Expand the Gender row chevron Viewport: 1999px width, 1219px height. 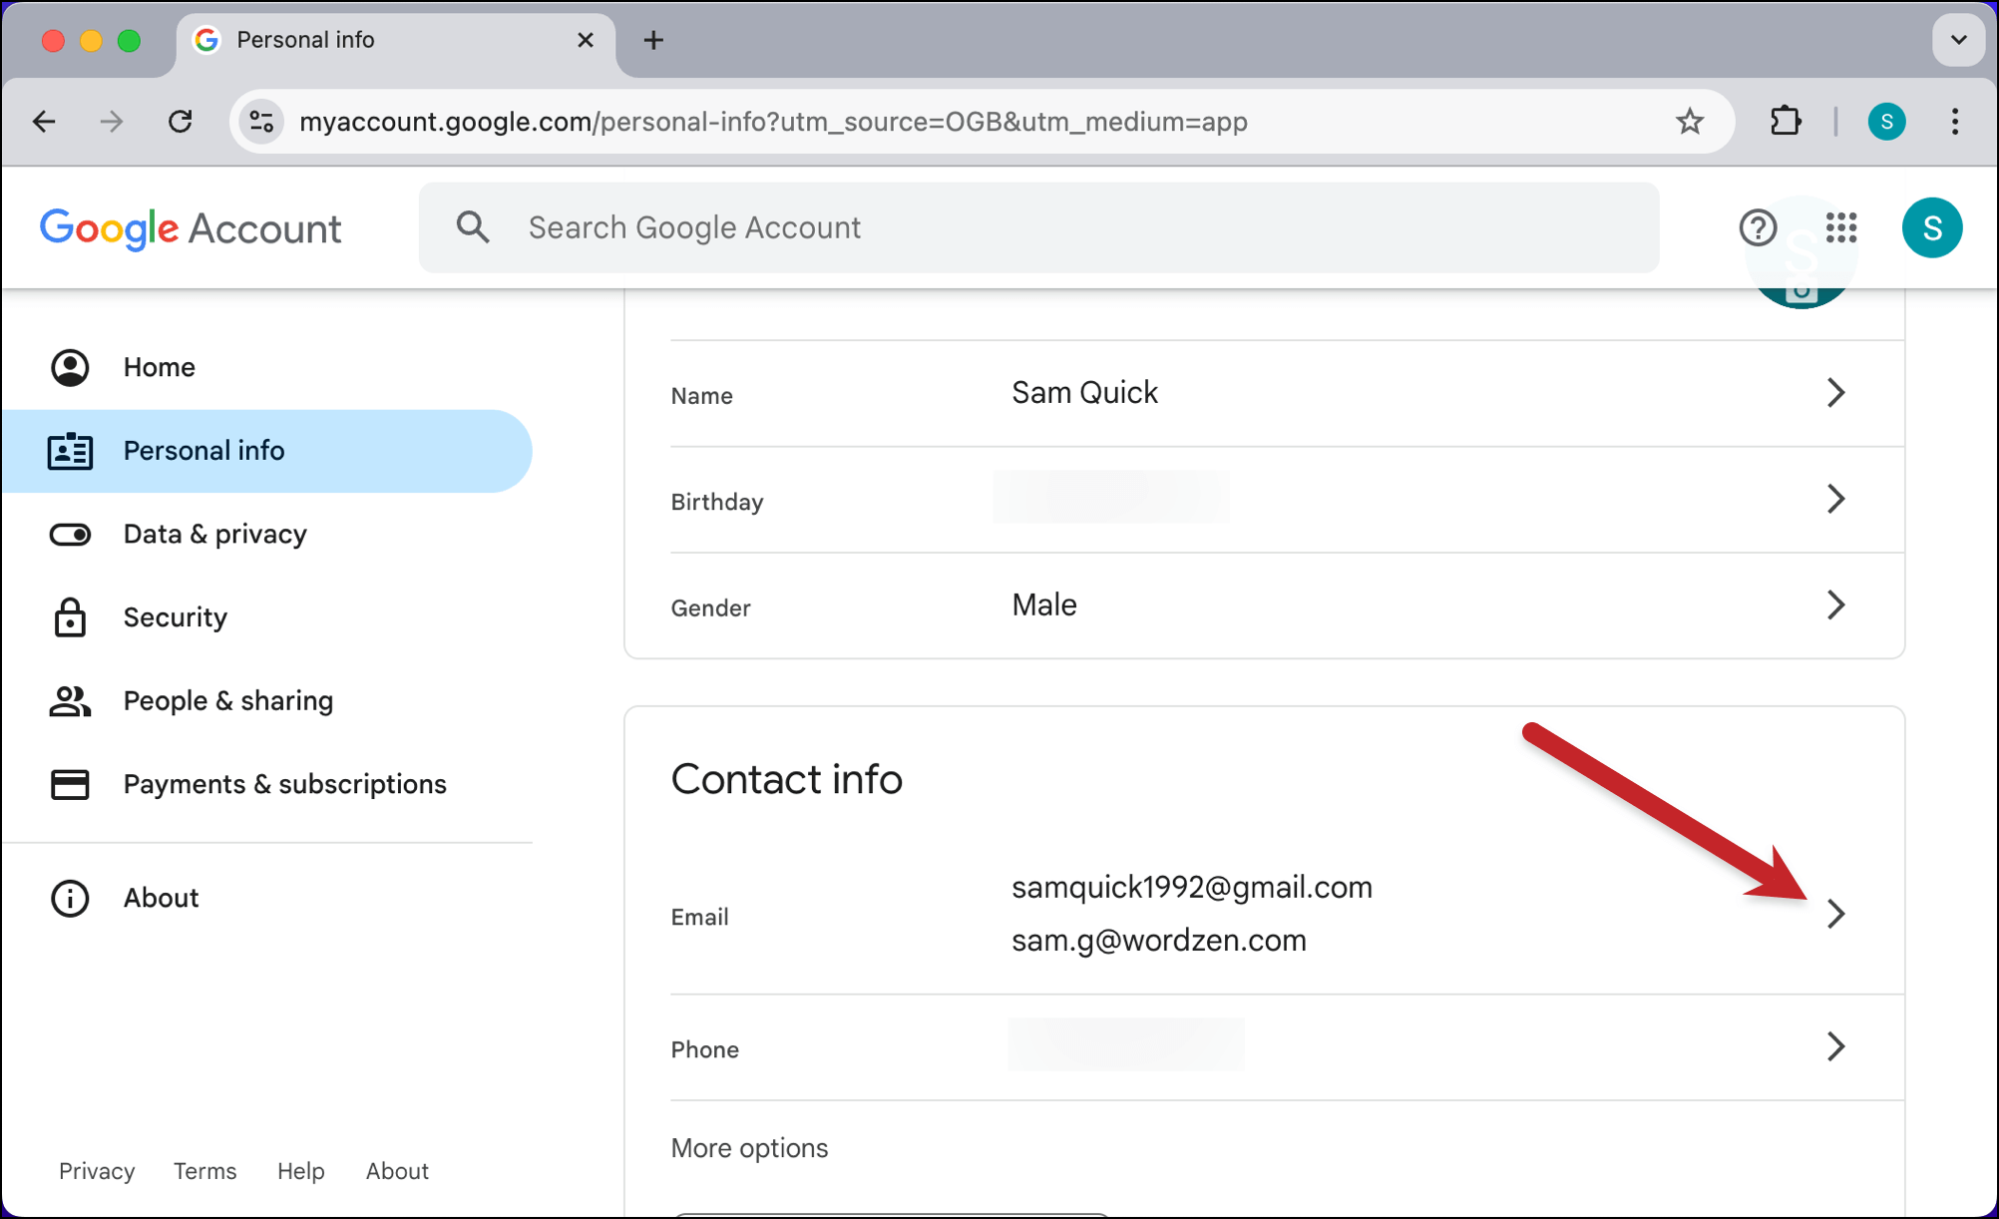point(1836,605)
